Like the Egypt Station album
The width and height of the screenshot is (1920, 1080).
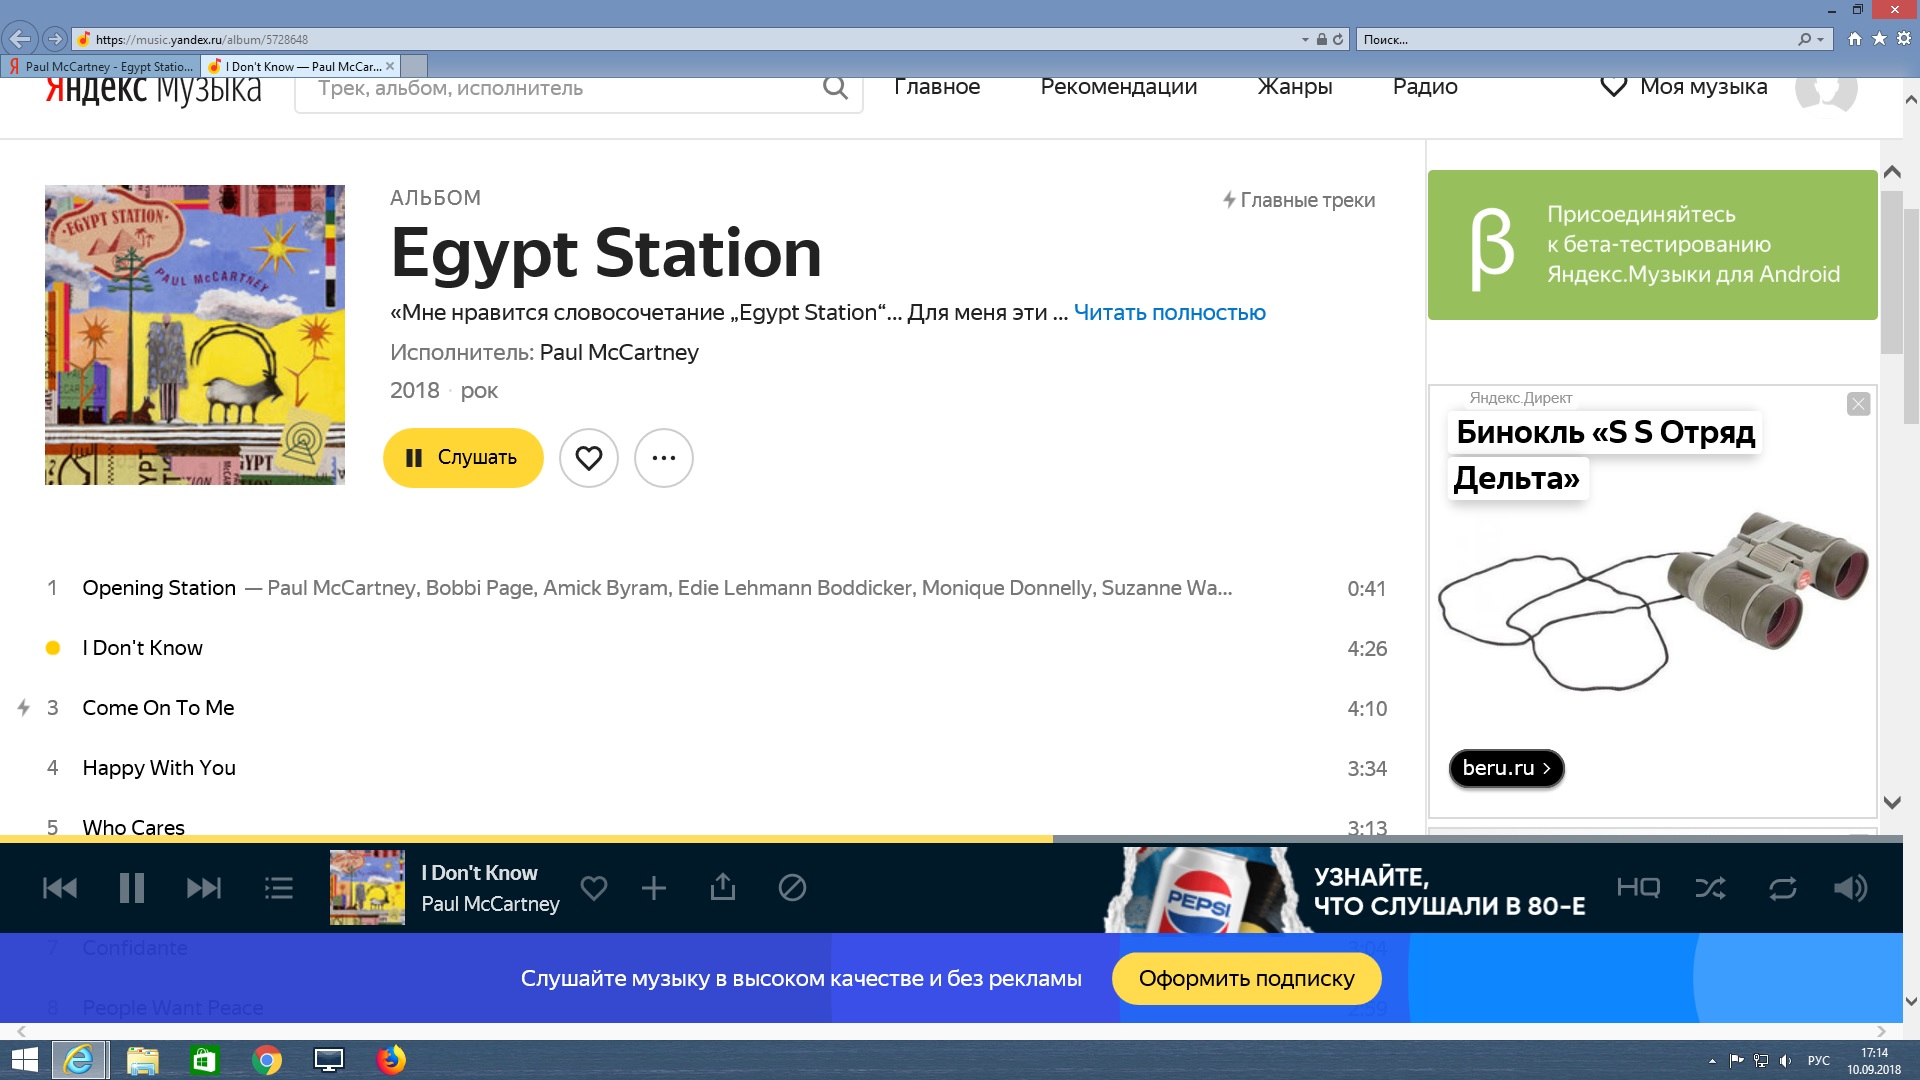(589, 458)
